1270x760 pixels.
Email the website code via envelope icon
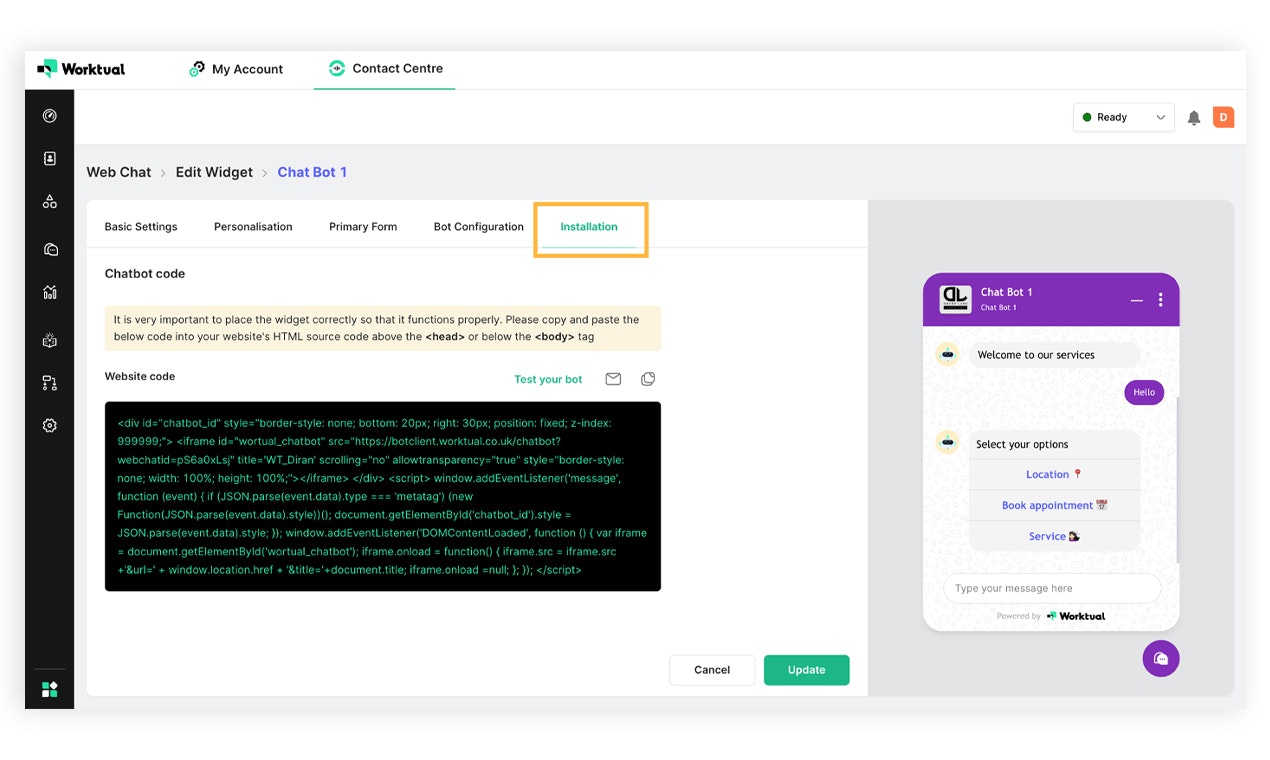click(x=613, y=379)
